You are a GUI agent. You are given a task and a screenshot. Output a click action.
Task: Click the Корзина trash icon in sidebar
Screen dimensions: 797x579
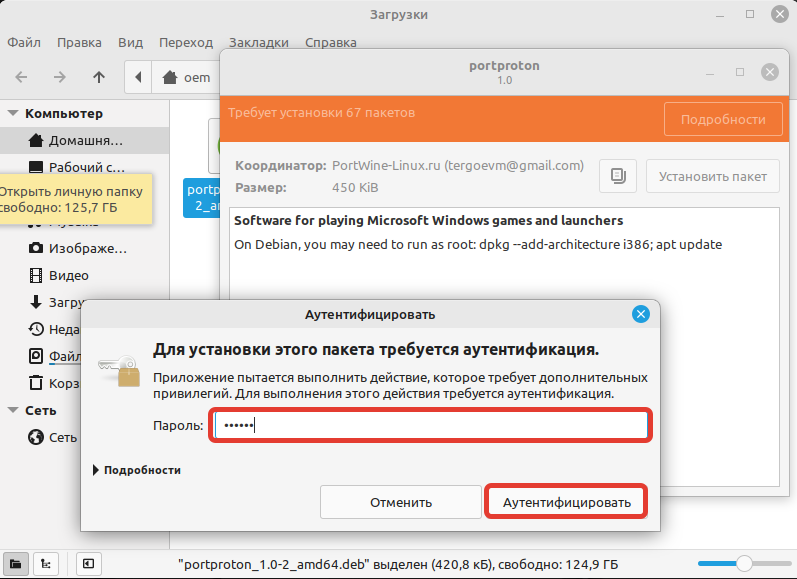point(36,383)
